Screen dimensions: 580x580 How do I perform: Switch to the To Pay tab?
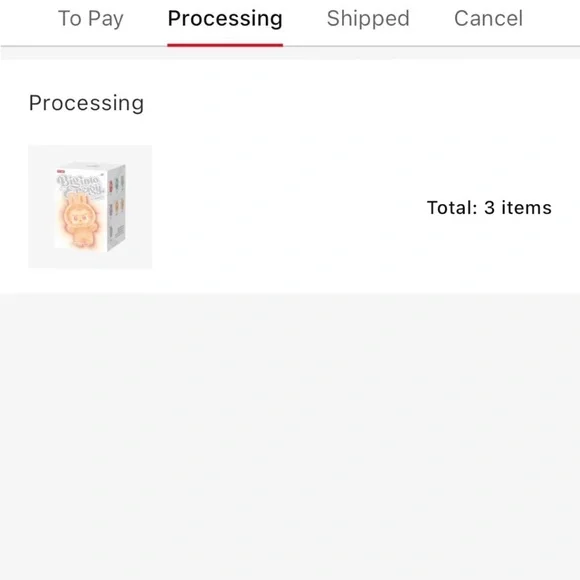tap(91, 18)
